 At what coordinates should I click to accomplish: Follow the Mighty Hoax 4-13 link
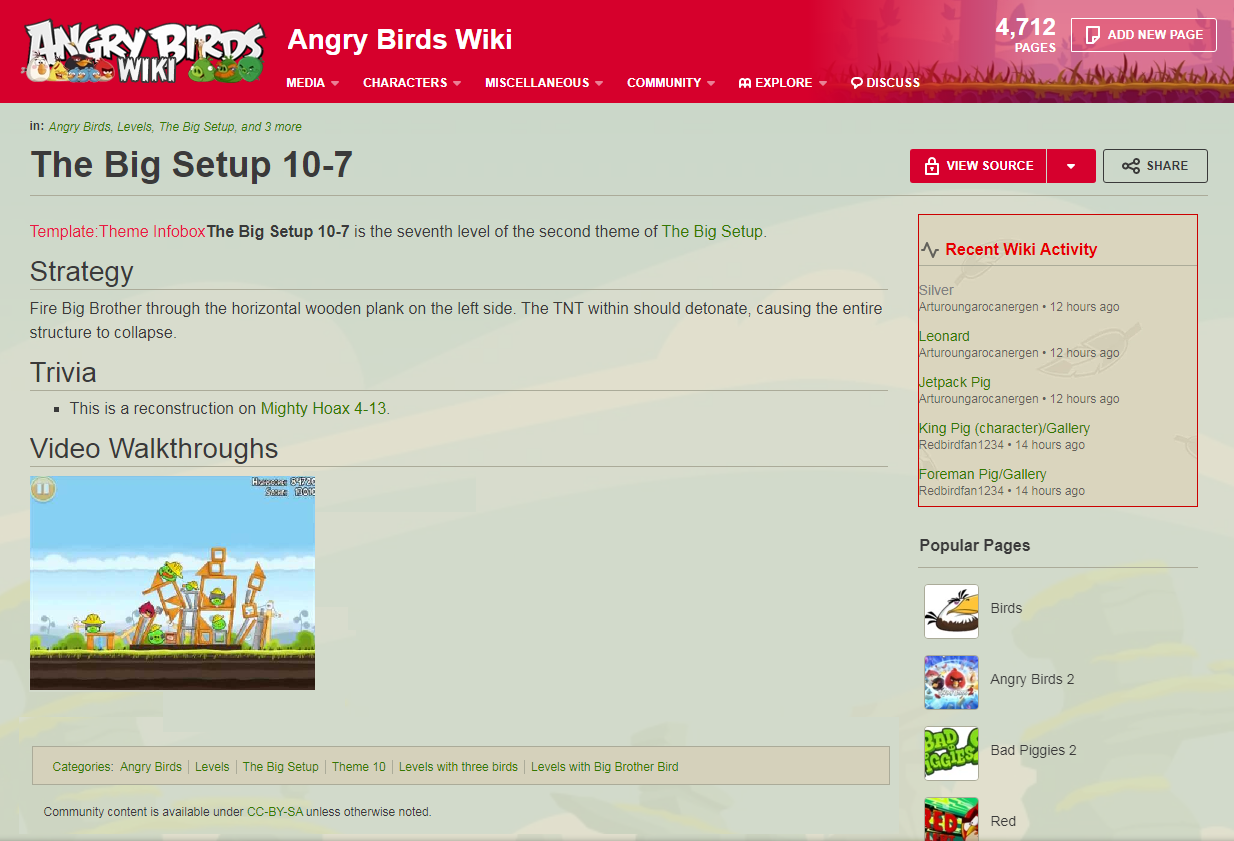coord(324,408)
